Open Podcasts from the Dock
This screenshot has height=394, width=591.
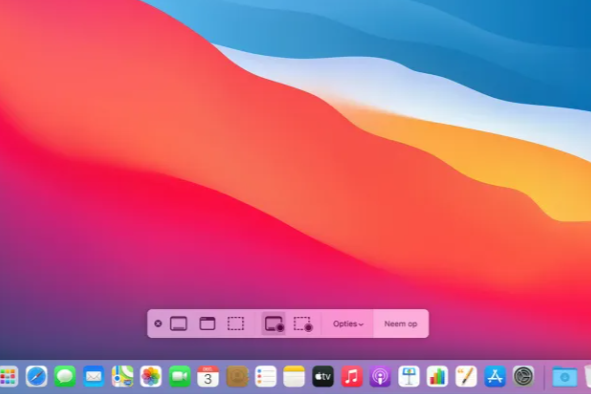click(380, 376)
